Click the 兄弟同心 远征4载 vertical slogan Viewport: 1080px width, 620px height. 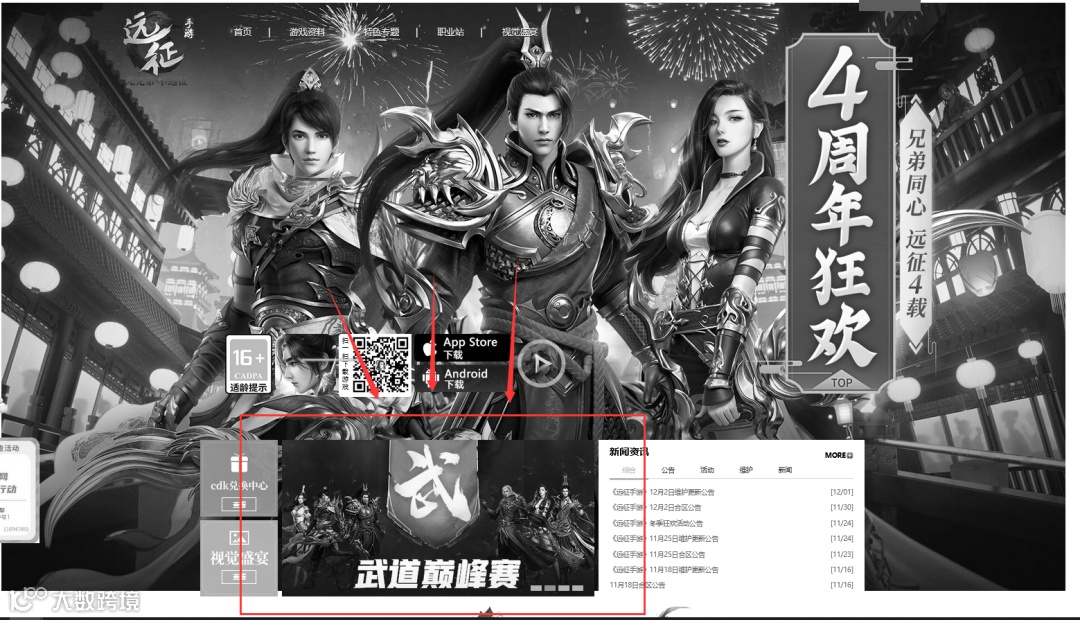pyautogui.click(x=915, y=224)
